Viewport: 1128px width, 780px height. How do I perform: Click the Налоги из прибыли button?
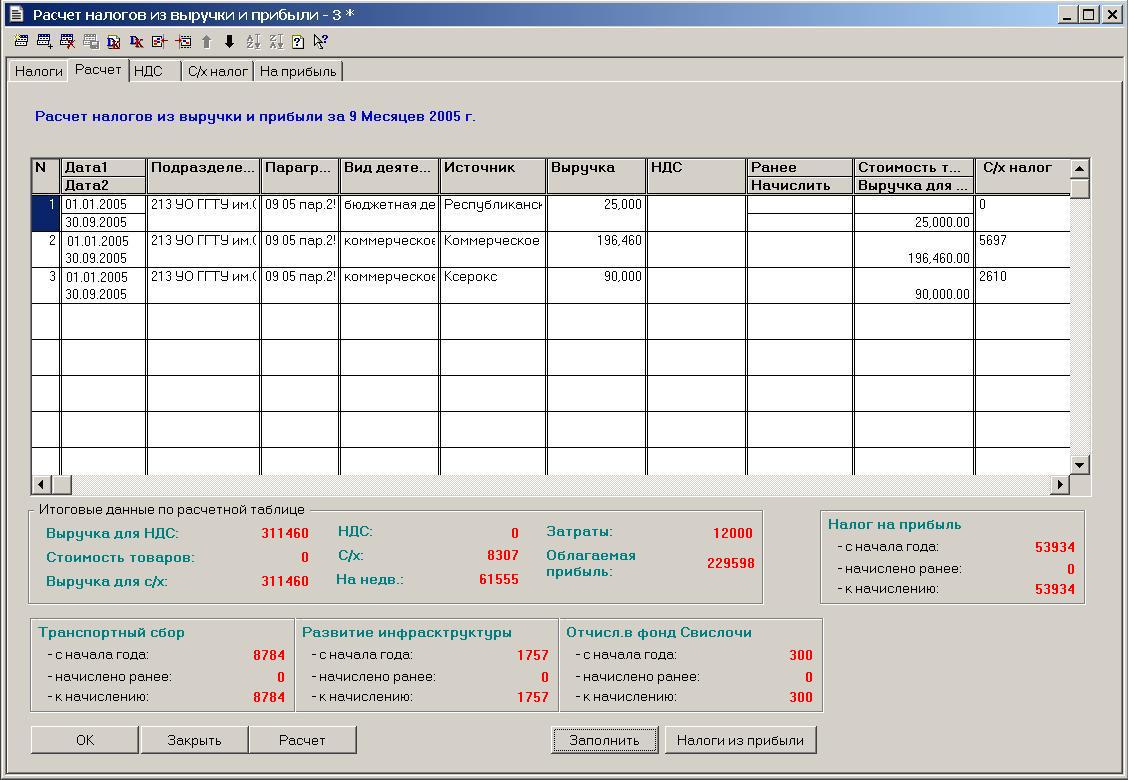740,740
